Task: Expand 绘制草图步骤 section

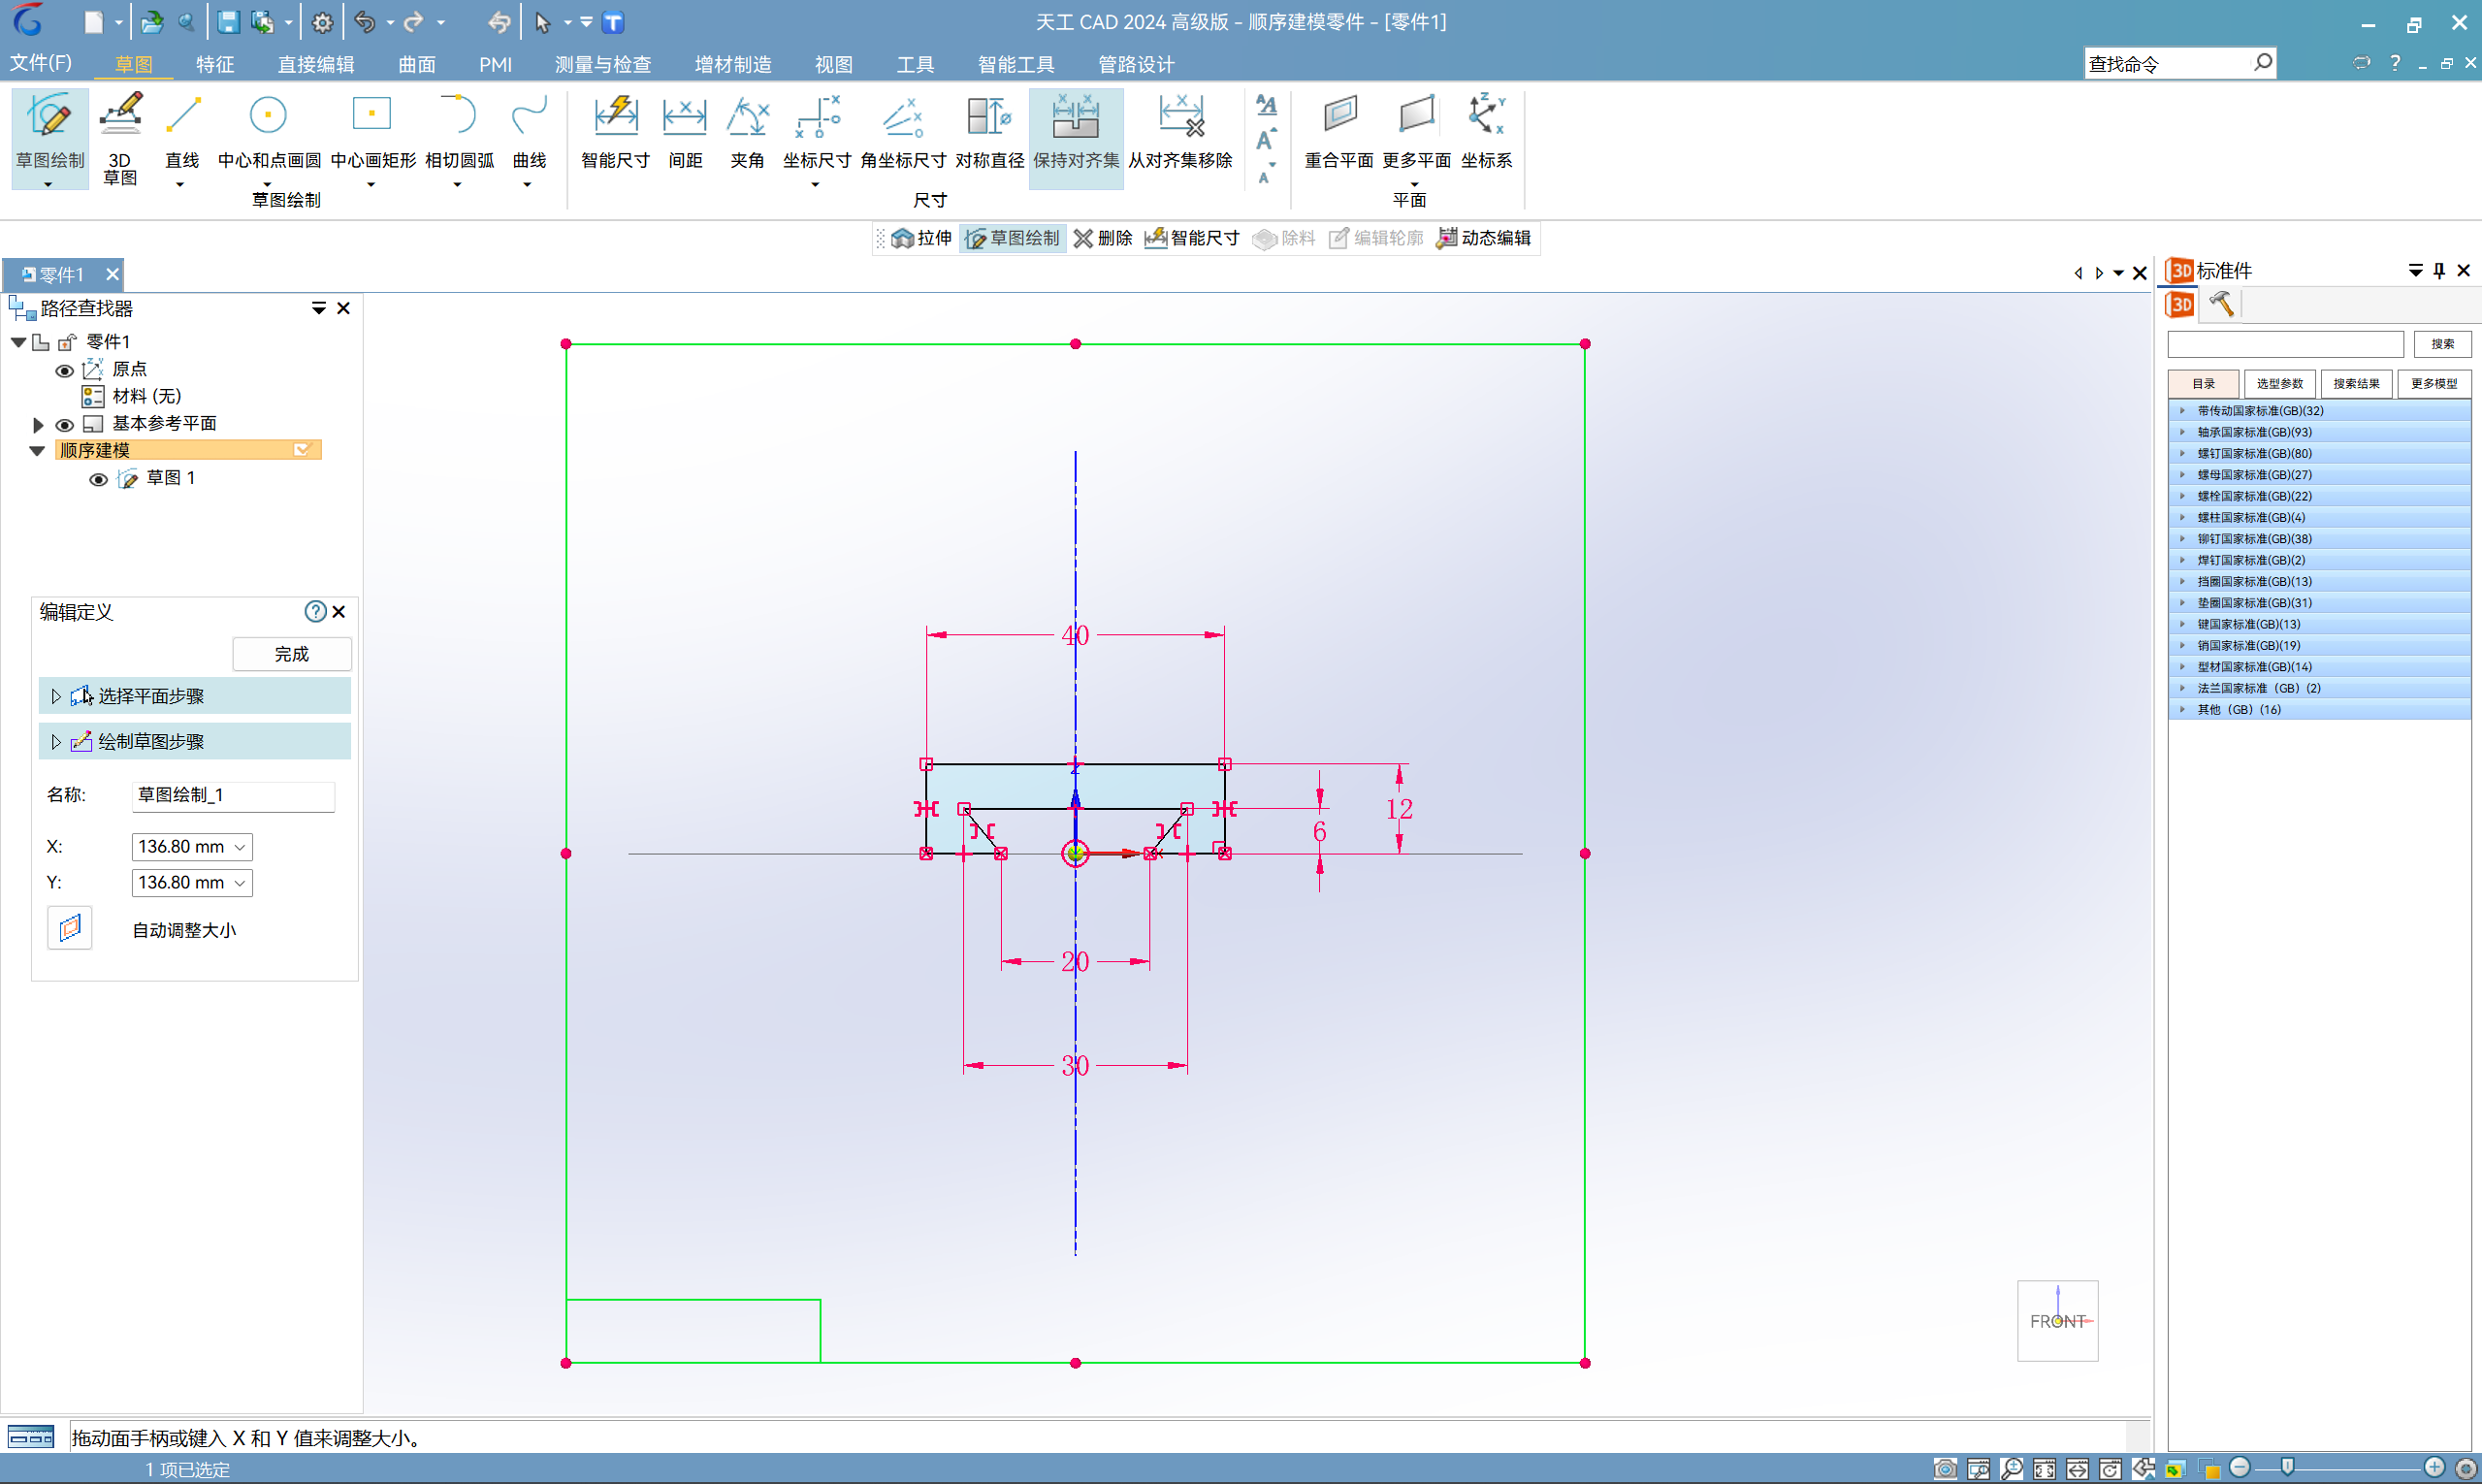Action: coord(55,742)
